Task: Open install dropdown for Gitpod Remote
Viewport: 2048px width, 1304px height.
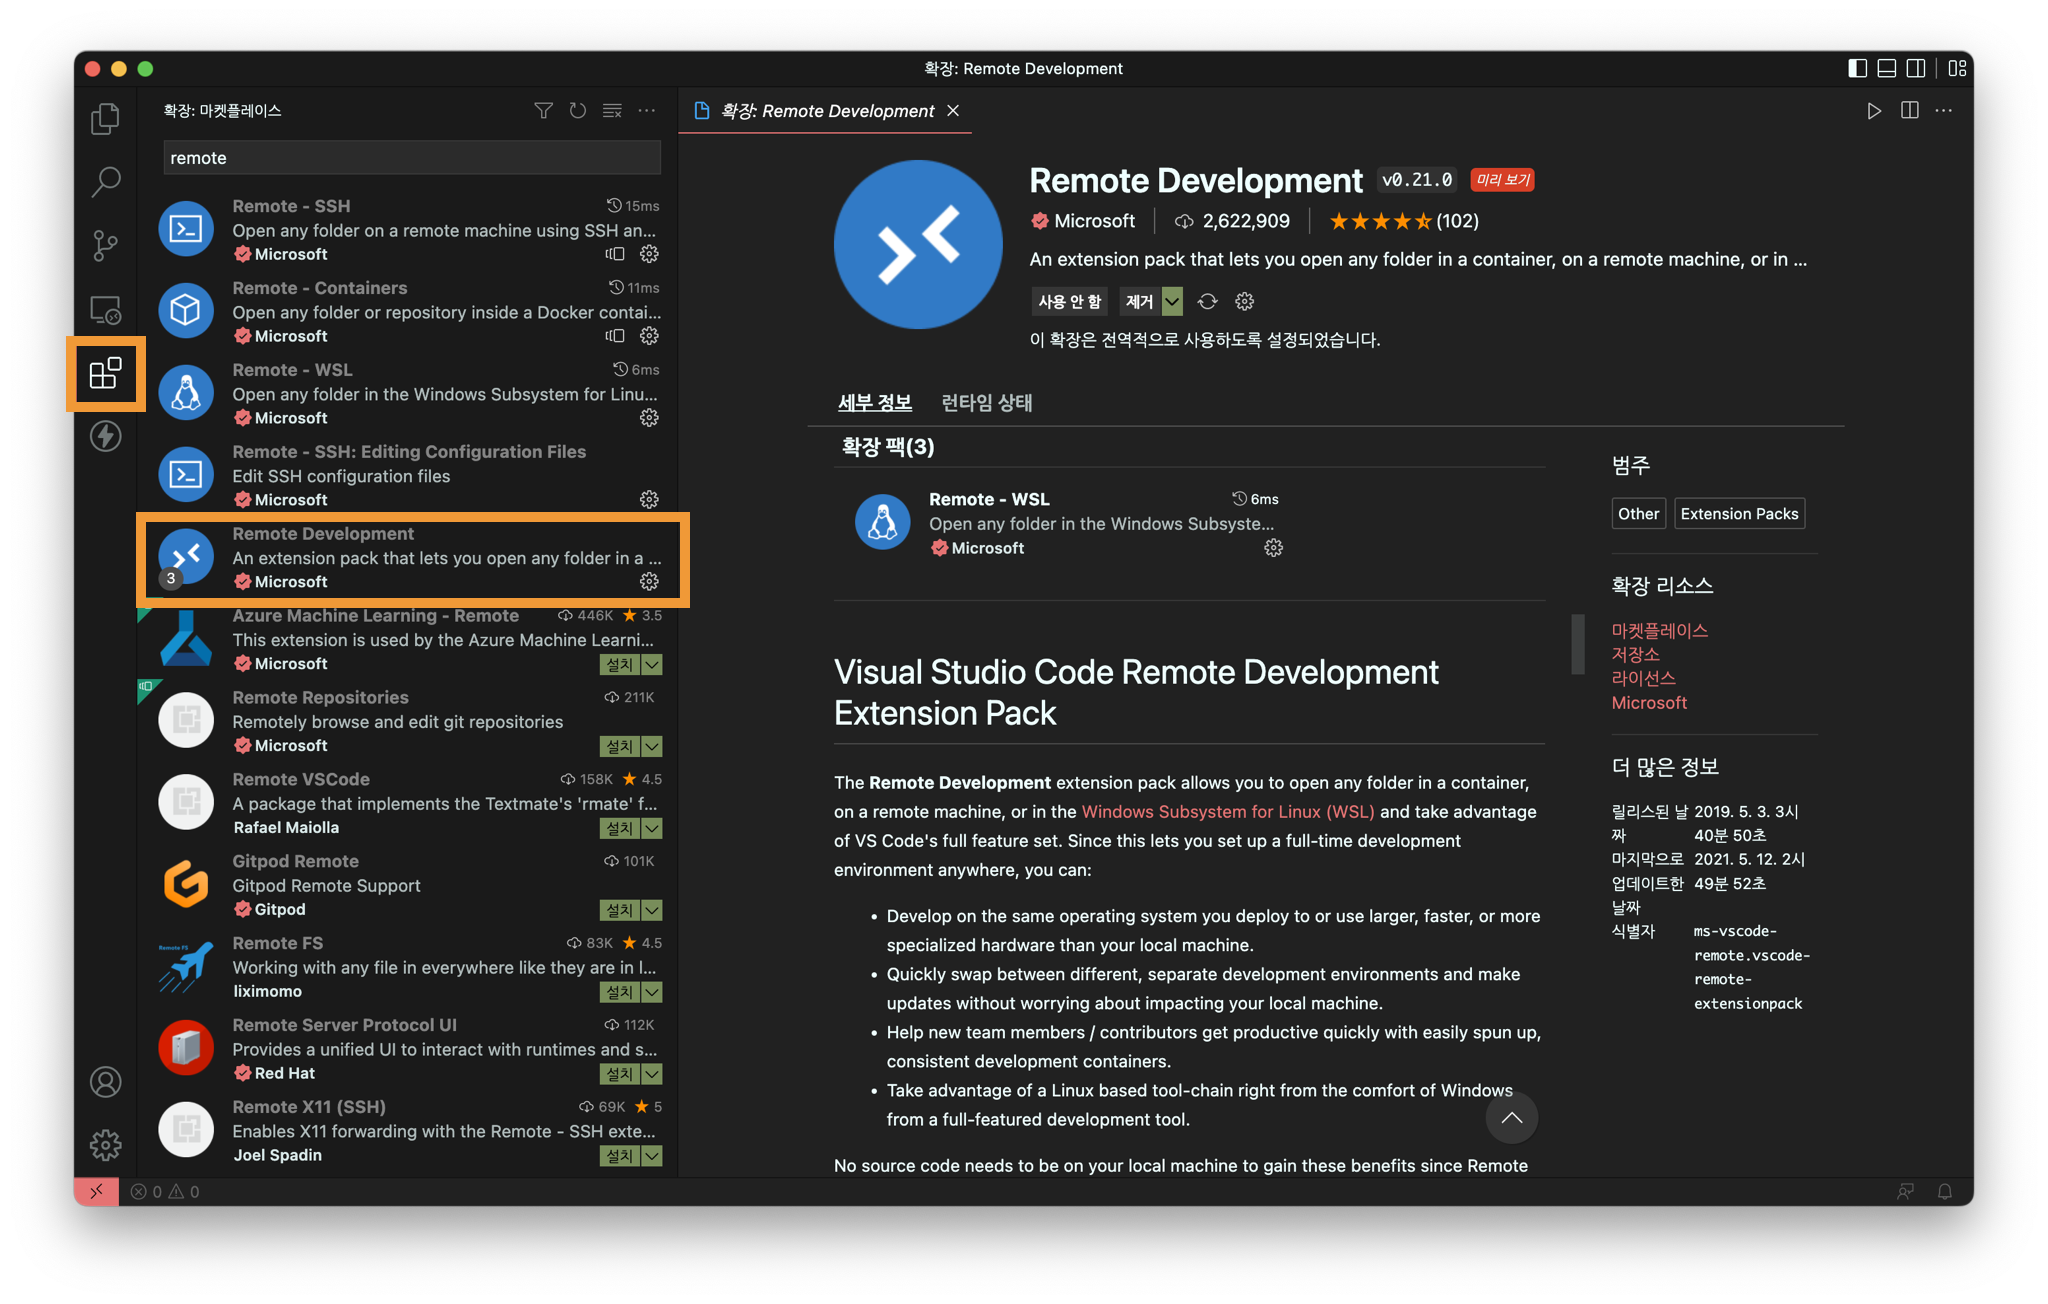Action: click(652, 910)
